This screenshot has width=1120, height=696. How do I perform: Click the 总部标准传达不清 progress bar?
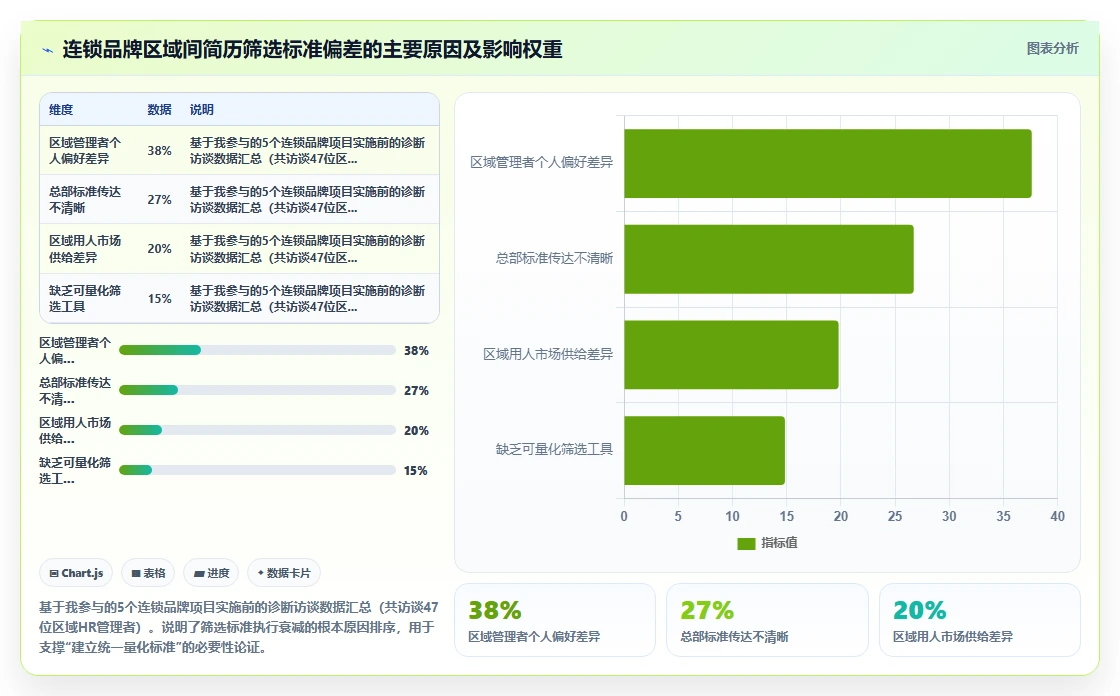257,390
